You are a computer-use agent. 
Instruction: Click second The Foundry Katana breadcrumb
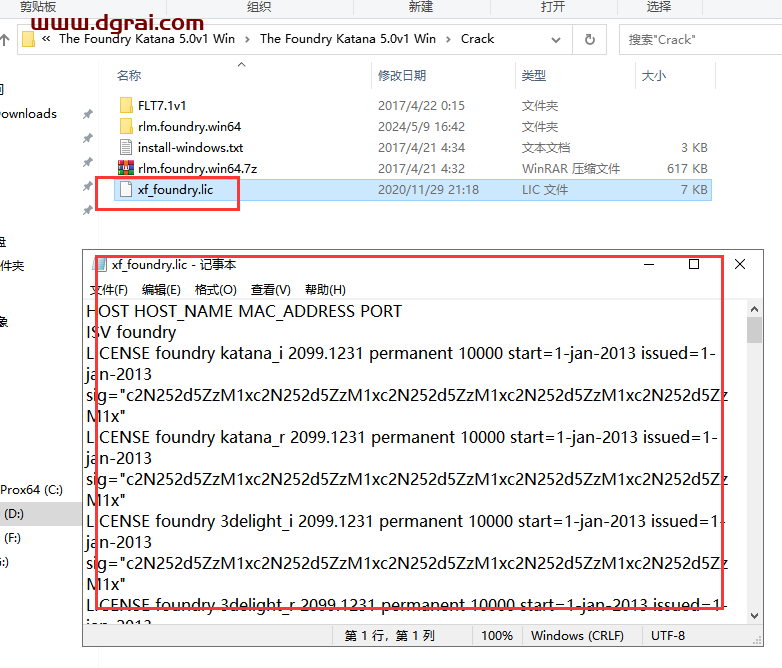click(x=348, y=39)
